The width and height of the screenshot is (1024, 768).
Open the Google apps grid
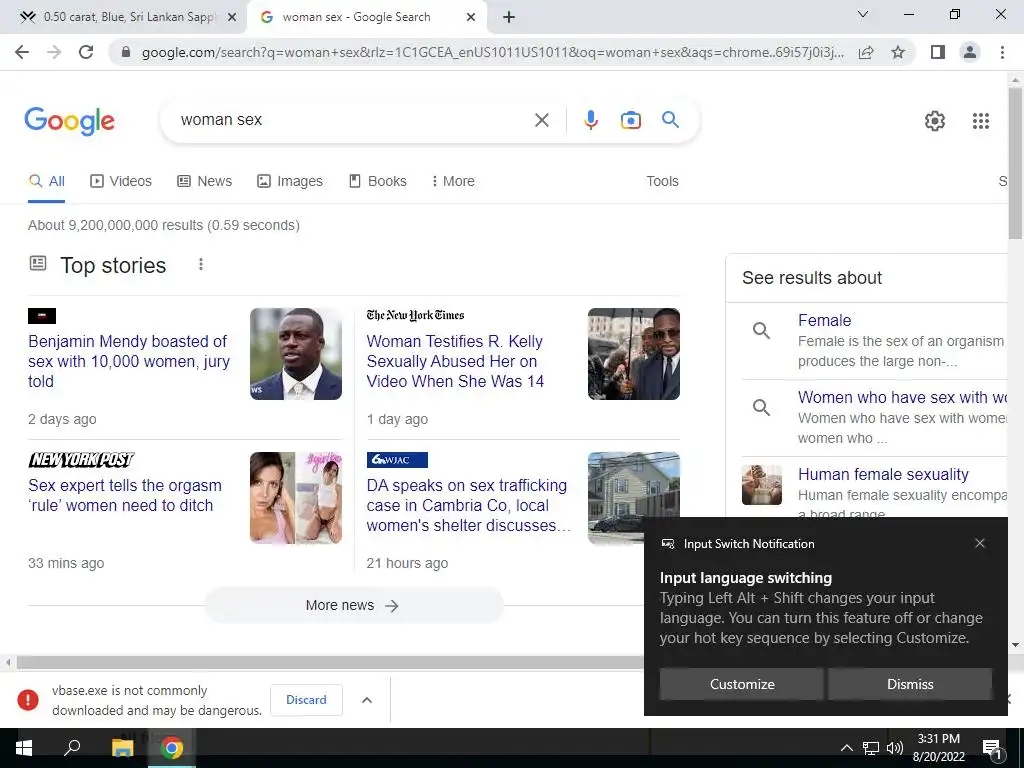tap(981, 121)
